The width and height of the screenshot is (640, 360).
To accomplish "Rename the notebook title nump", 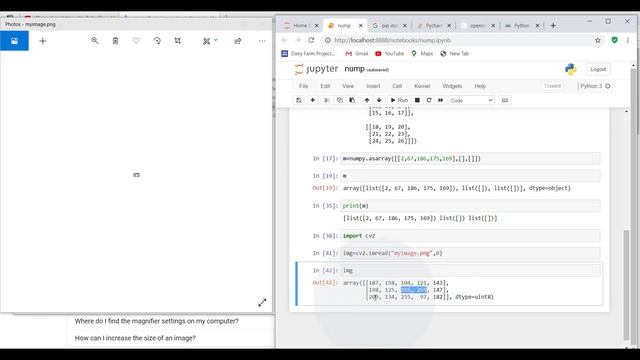I will (354, 69).
